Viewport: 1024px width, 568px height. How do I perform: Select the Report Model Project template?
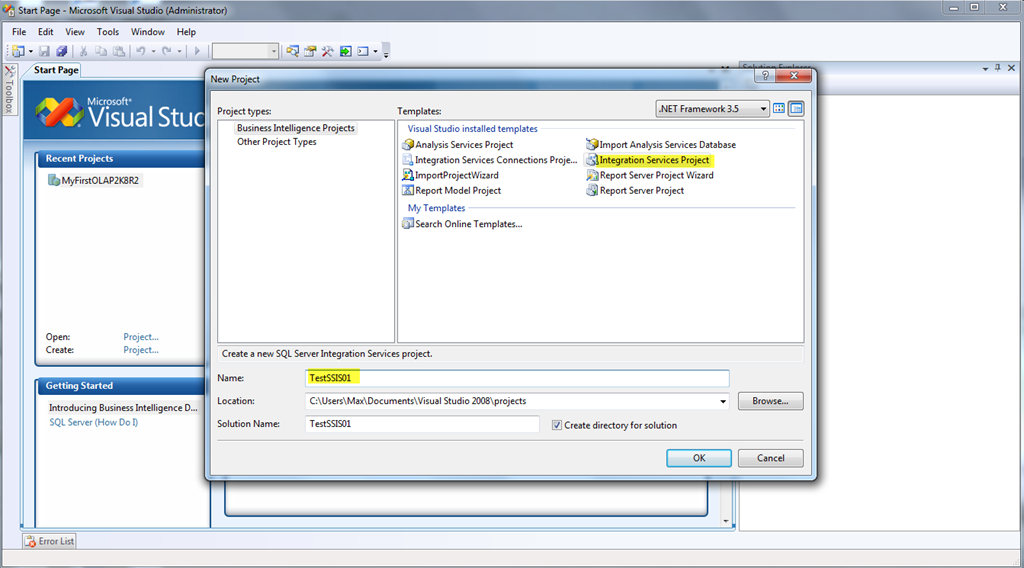452,191
